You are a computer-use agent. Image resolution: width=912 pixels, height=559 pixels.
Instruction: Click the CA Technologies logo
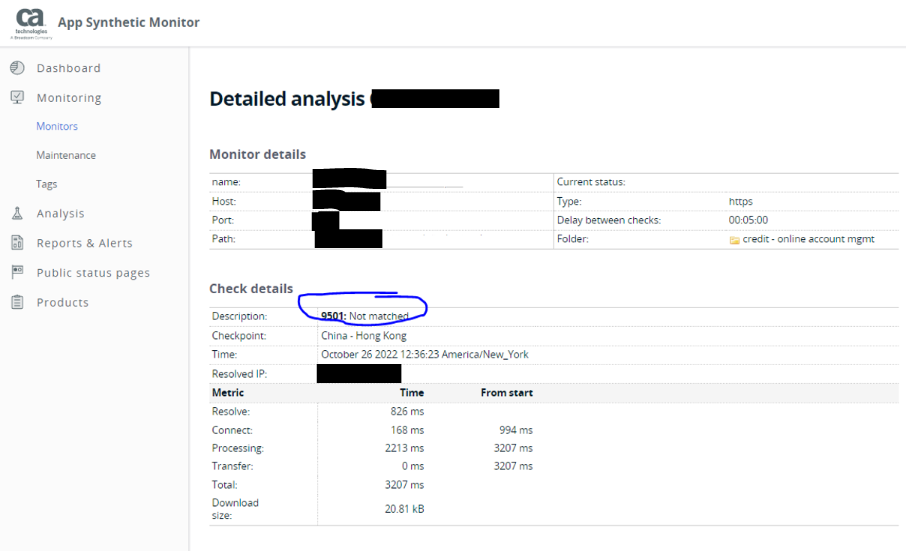coord(30,22)
